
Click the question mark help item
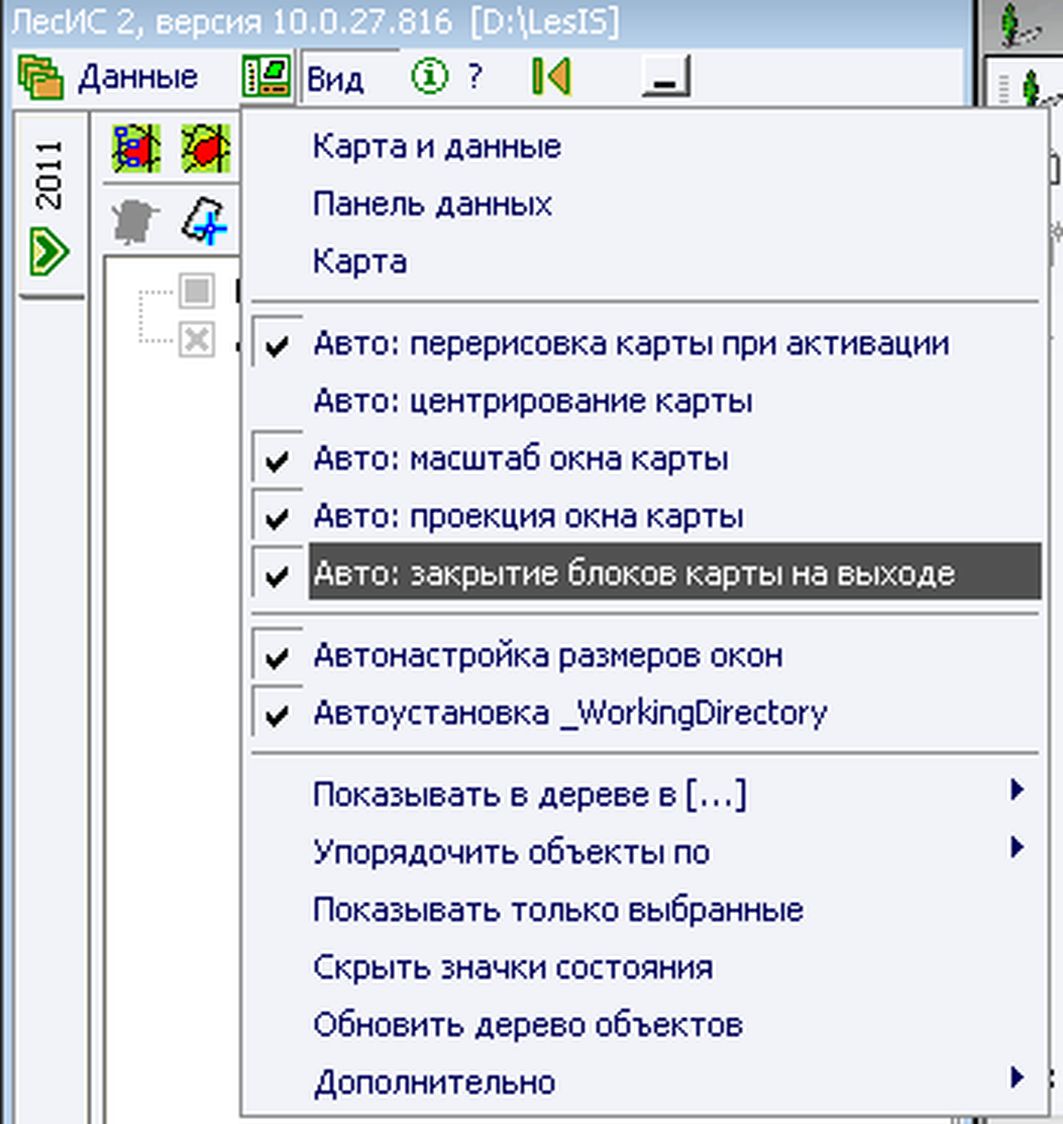[475, 76]
